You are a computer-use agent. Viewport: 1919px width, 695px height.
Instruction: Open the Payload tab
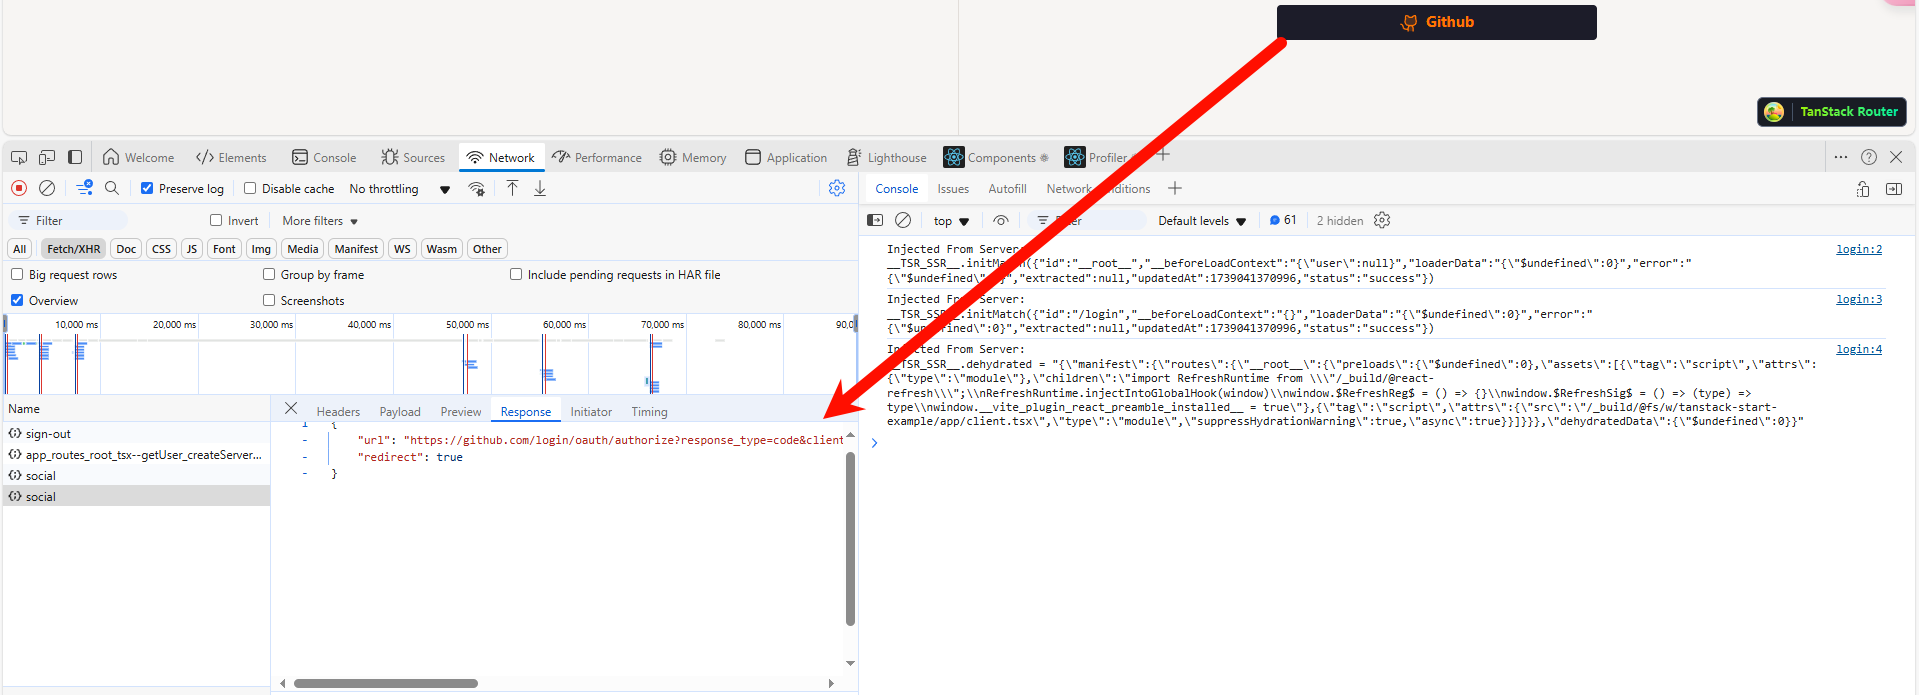400,412
